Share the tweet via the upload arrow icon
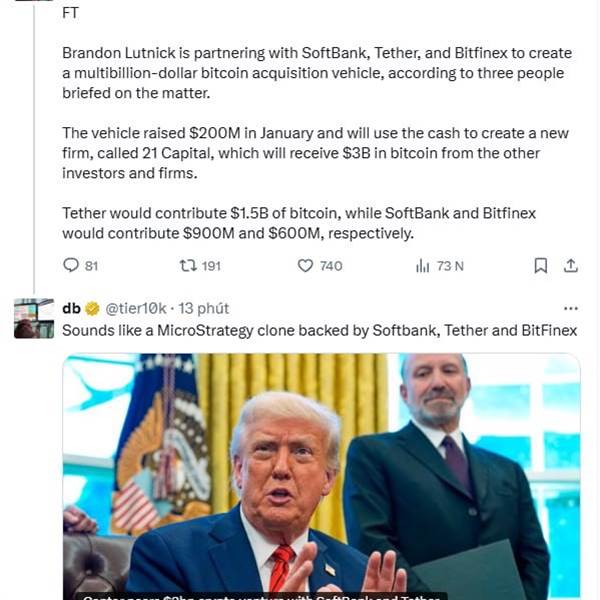This screenshot has height=600, width=600. pyautogui.click(x=570, y=266)
